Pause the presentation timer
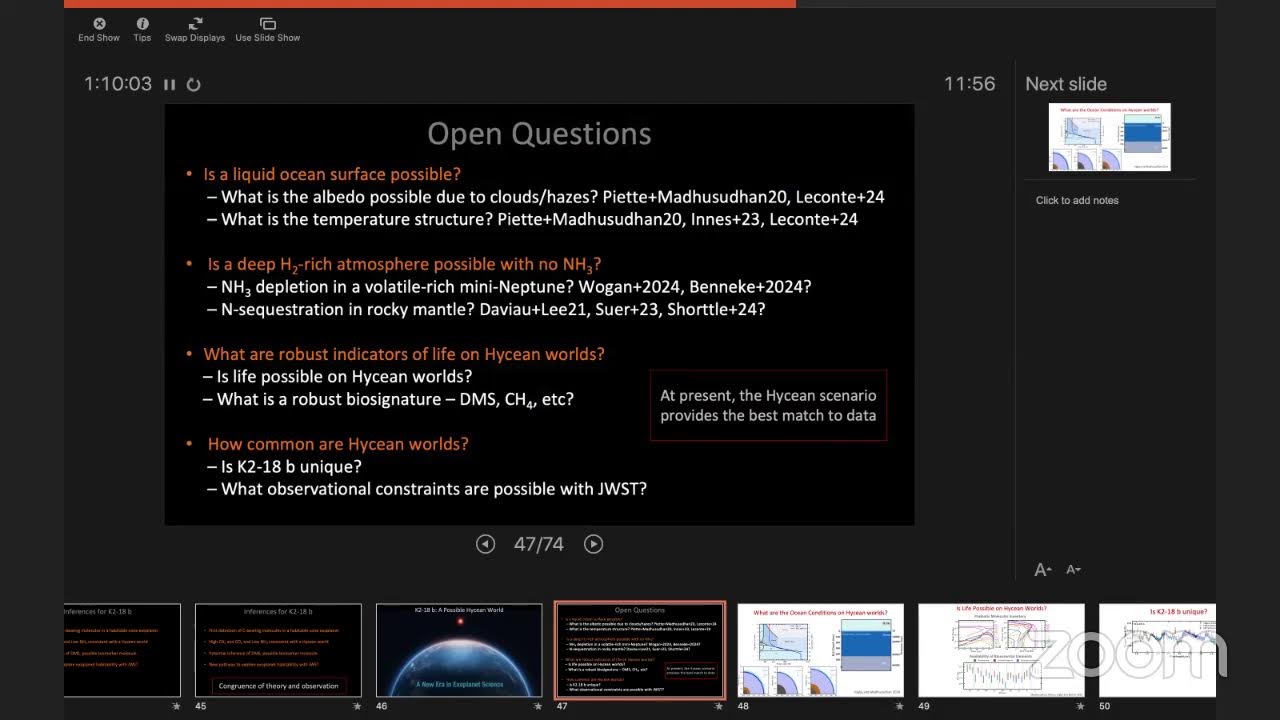This screenshot has width=1280, height=720. pyautogui.click(x=170, y=85)
